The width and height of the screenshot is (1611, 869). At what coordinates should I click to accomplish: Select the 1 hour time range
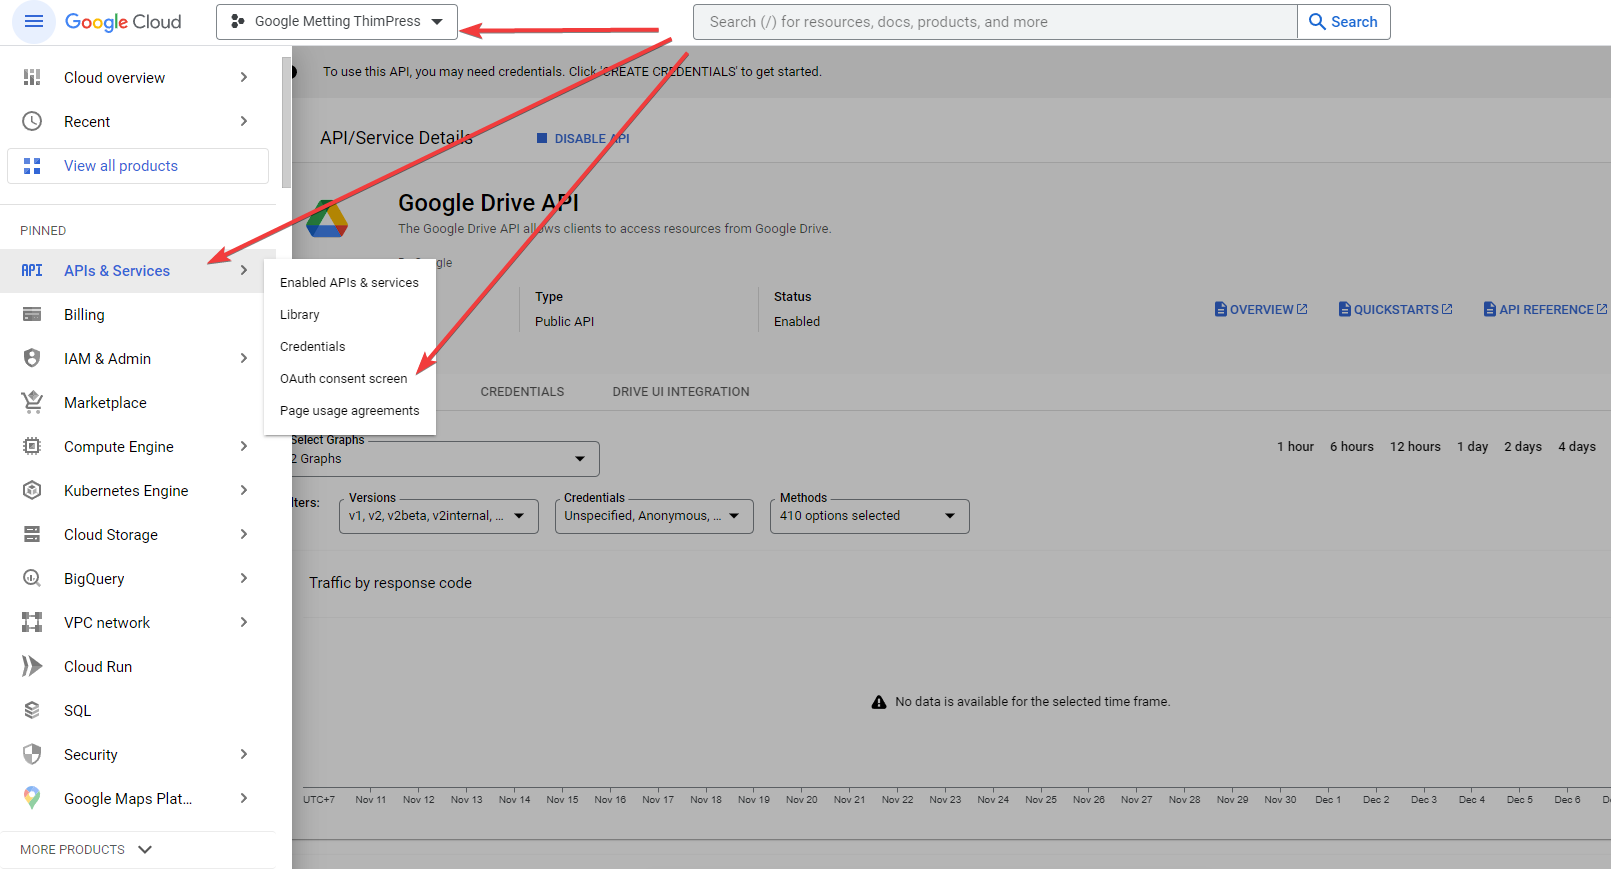pyautogui.click(x=1295, y=447)
